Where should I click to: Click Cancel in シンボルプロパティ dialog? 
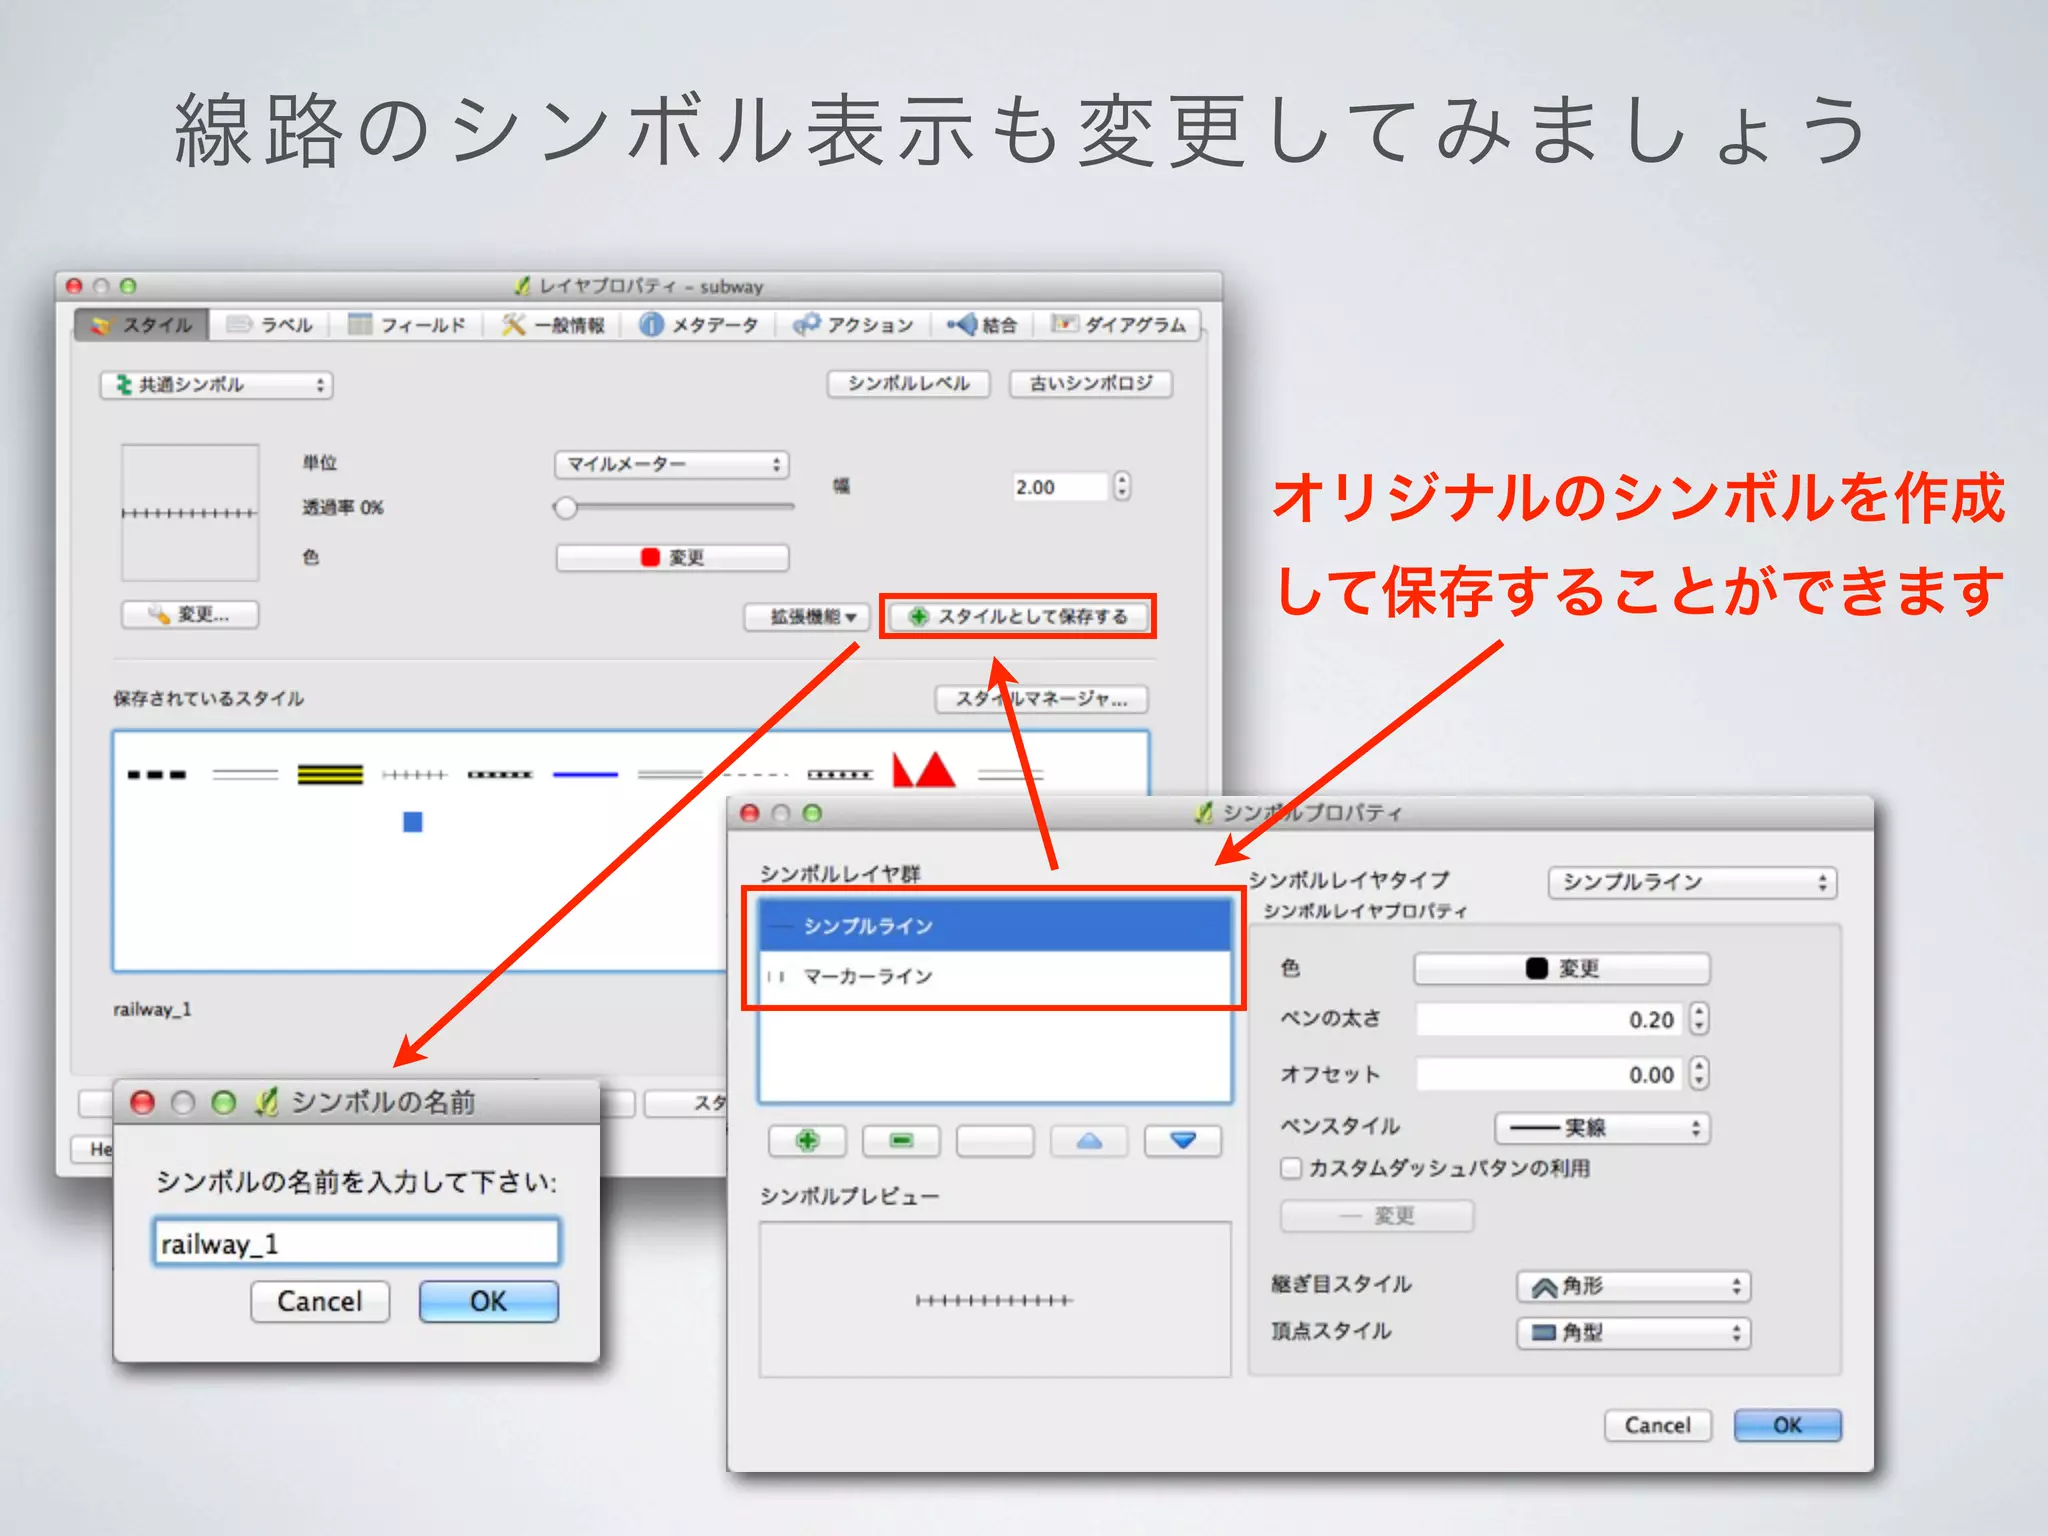point(1658,1425)
